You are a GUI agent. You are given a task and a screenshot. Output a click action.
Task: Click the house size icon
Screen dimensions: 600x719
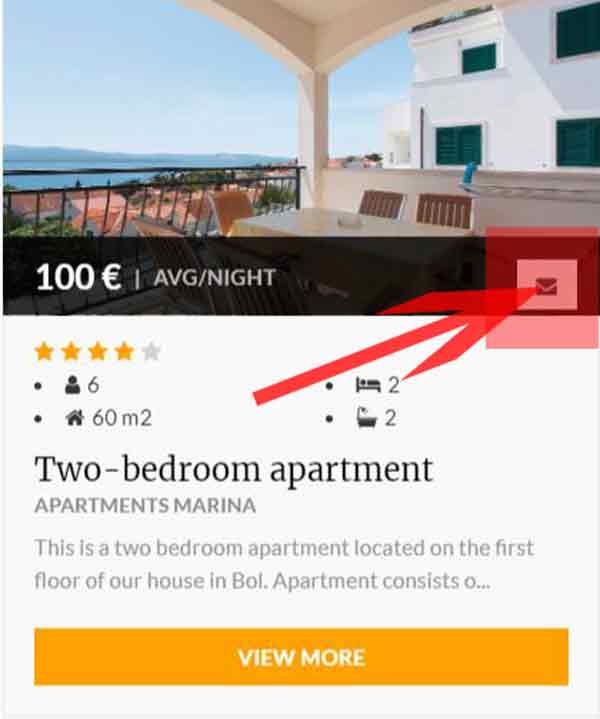(74, 418)
